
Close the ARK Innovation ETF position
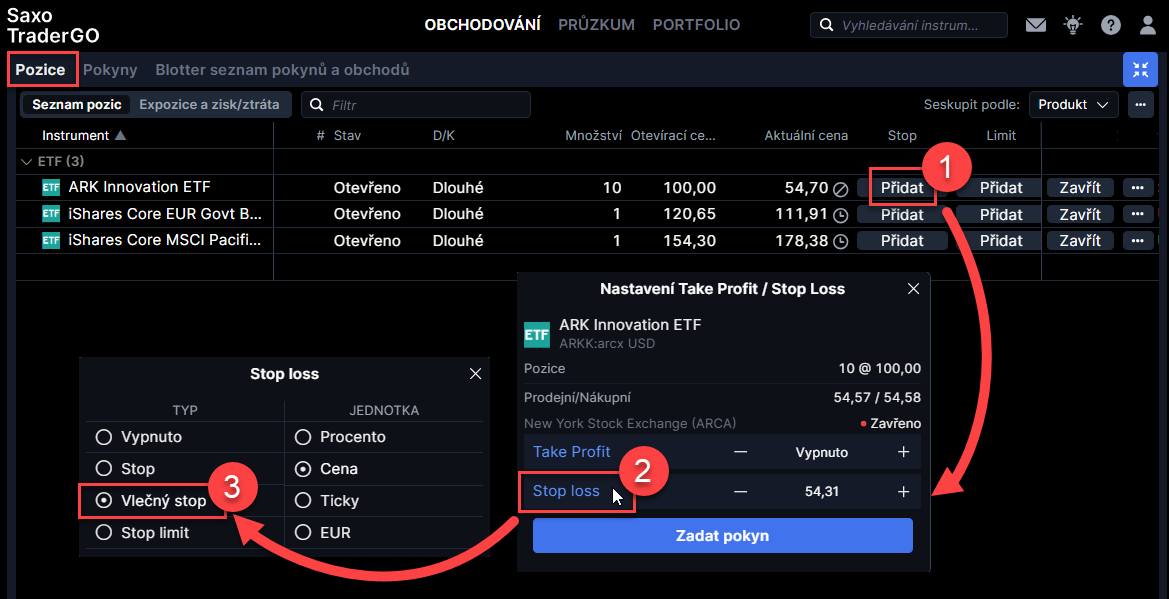(x=1080, y=187)
